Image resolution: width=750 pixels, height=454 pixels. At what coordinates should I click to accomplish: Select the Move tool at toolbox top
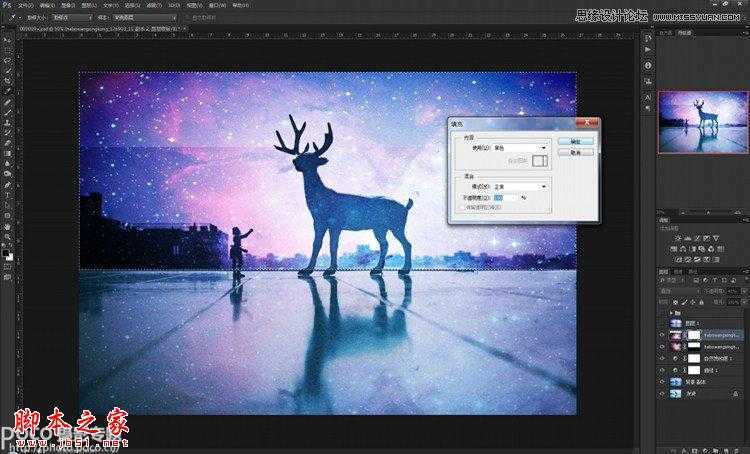coord(8,39)
